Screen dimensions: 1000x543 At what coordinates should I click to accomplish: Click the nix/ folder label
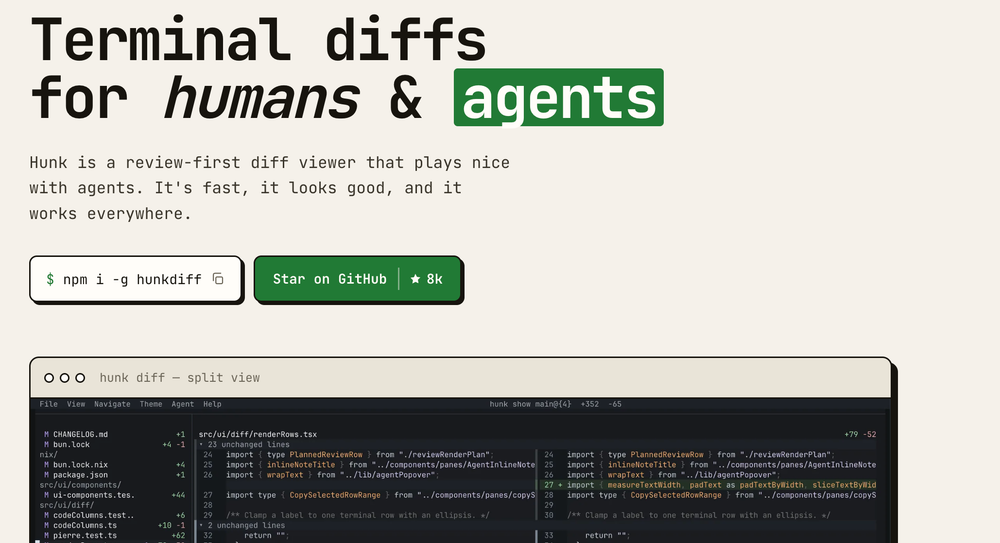[48, 455]
